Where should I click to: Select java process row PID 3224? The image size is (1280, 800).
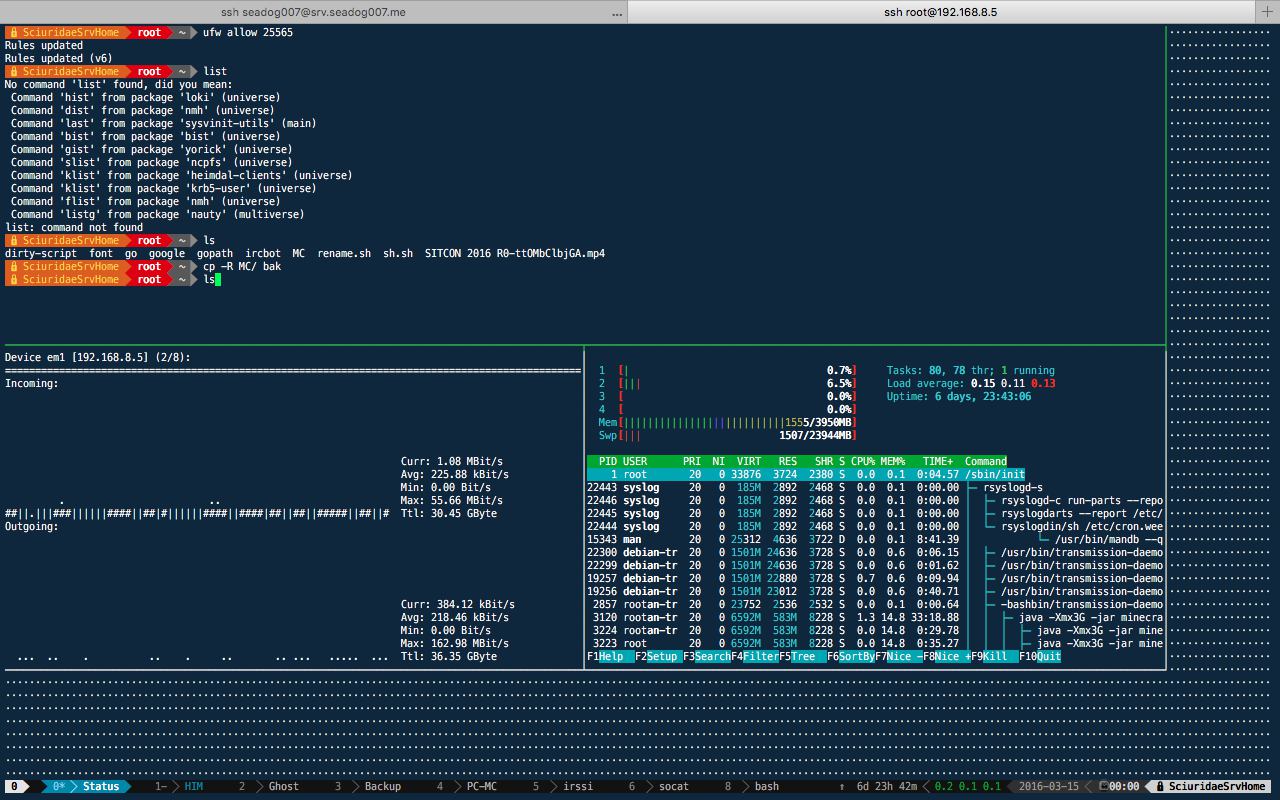coord(875,631)
